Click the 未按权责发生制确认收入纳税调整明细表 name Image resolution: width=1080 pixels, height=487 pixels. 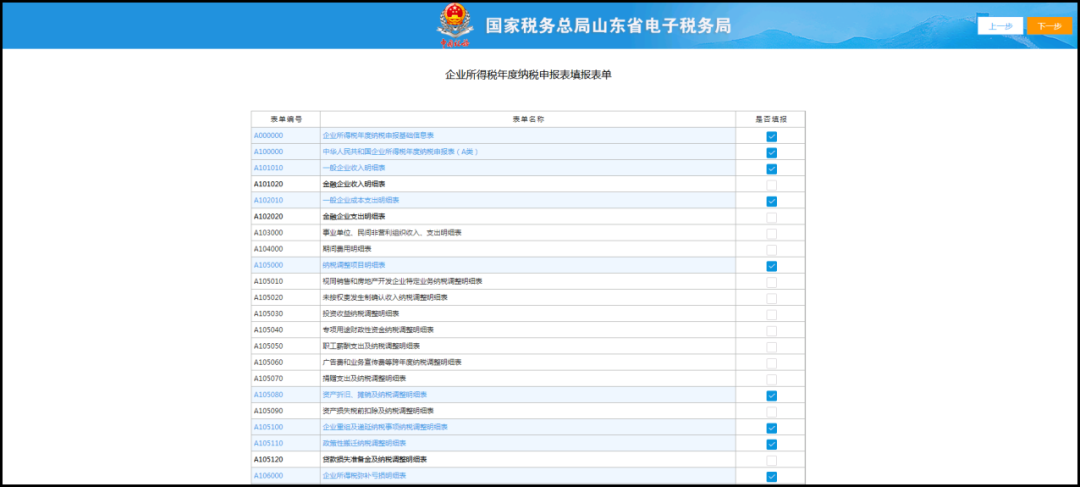385,297
